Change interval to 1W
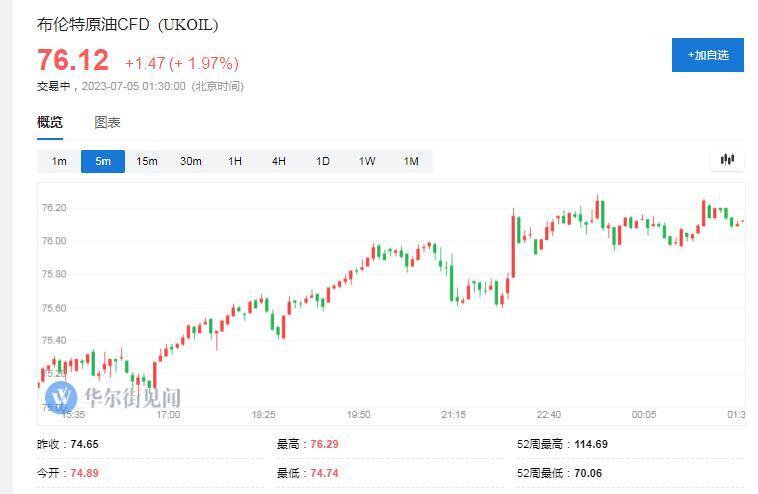This screenshot has height=494, width=758. (x=367, y=161)
